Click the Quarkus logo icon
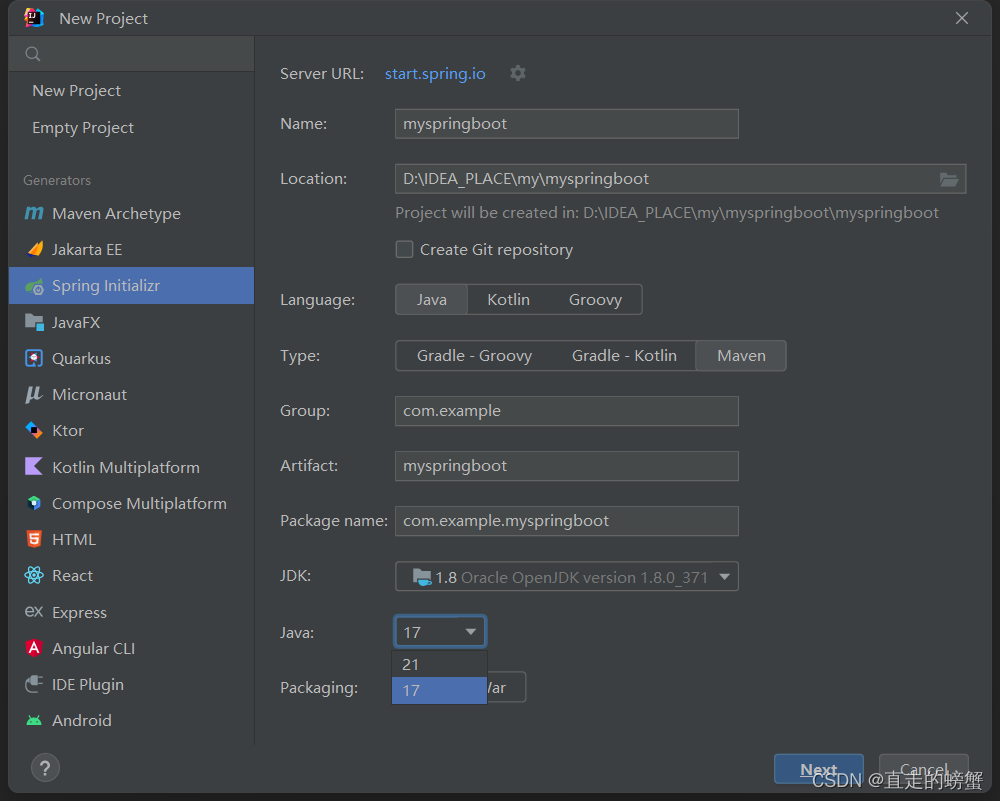This screenshot has height=801, width=1000. coord(34,358)
